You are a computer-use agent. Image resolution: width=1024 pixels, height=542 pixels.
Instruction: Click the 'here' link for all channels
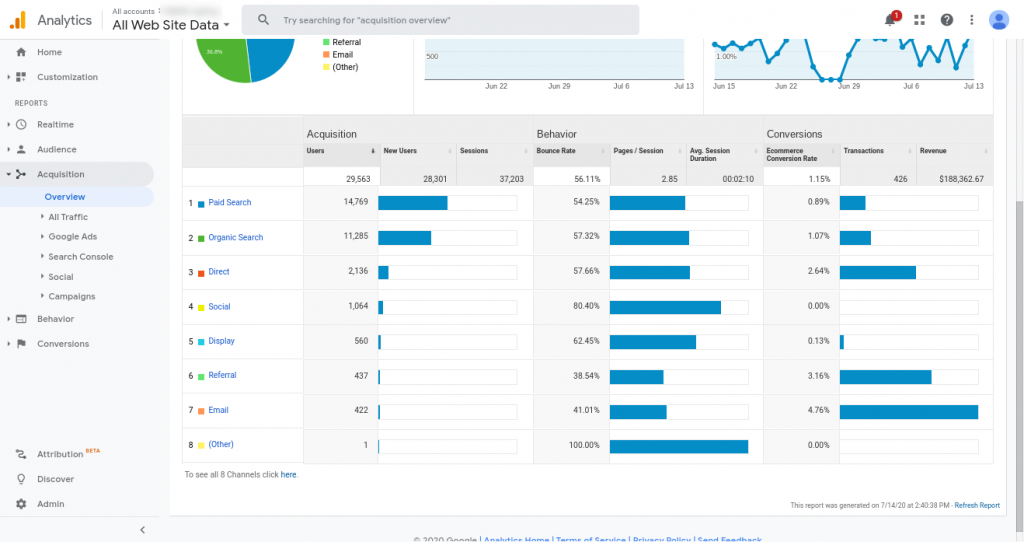click(288, 475)
